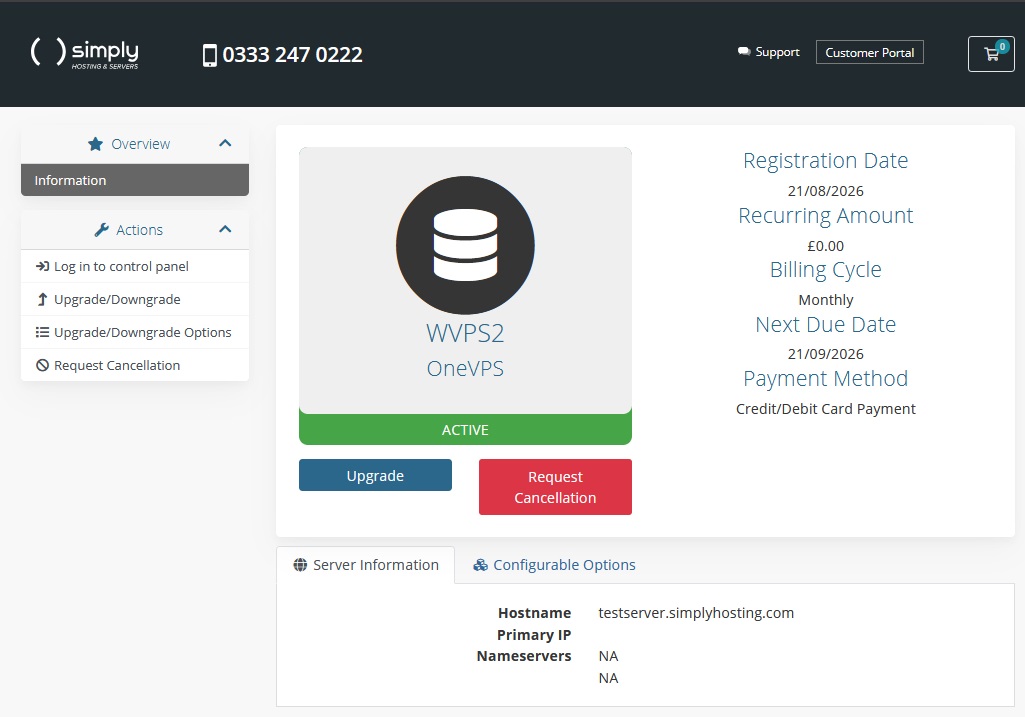Collapse the Overview panel chevron

pos(225,143)
